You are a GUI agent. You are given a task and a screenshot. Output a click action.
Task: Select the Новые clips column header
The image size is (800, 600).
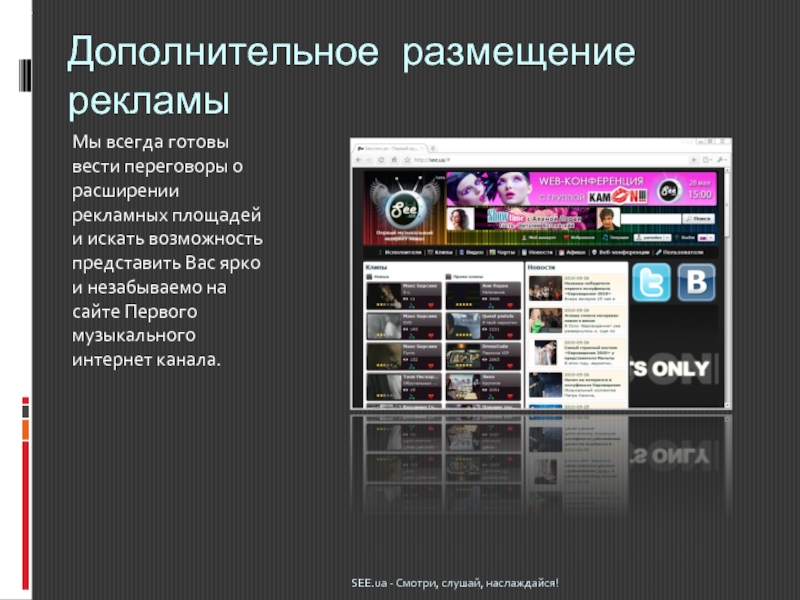click(x=378, y=277)
